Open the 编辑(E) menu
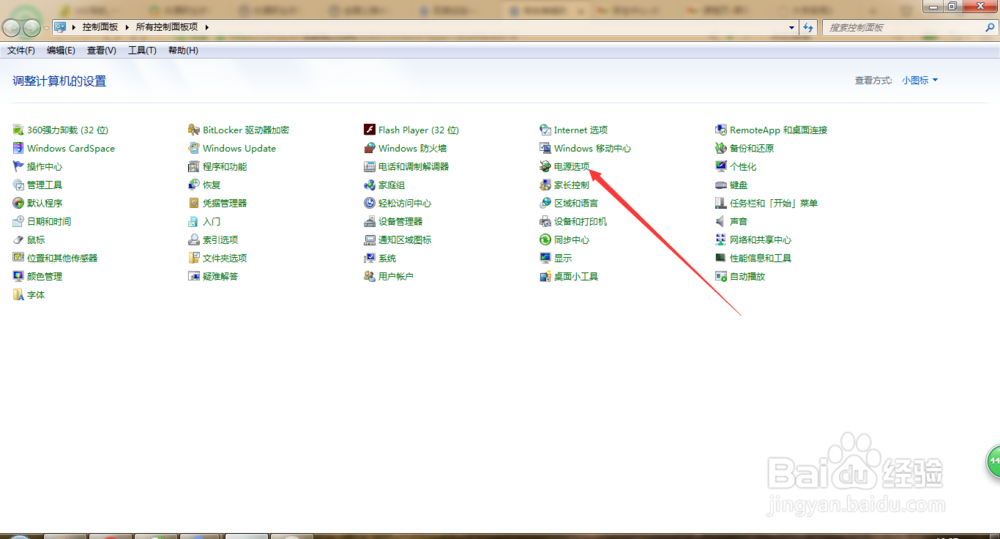1000x539 pixels. point(61,50)
